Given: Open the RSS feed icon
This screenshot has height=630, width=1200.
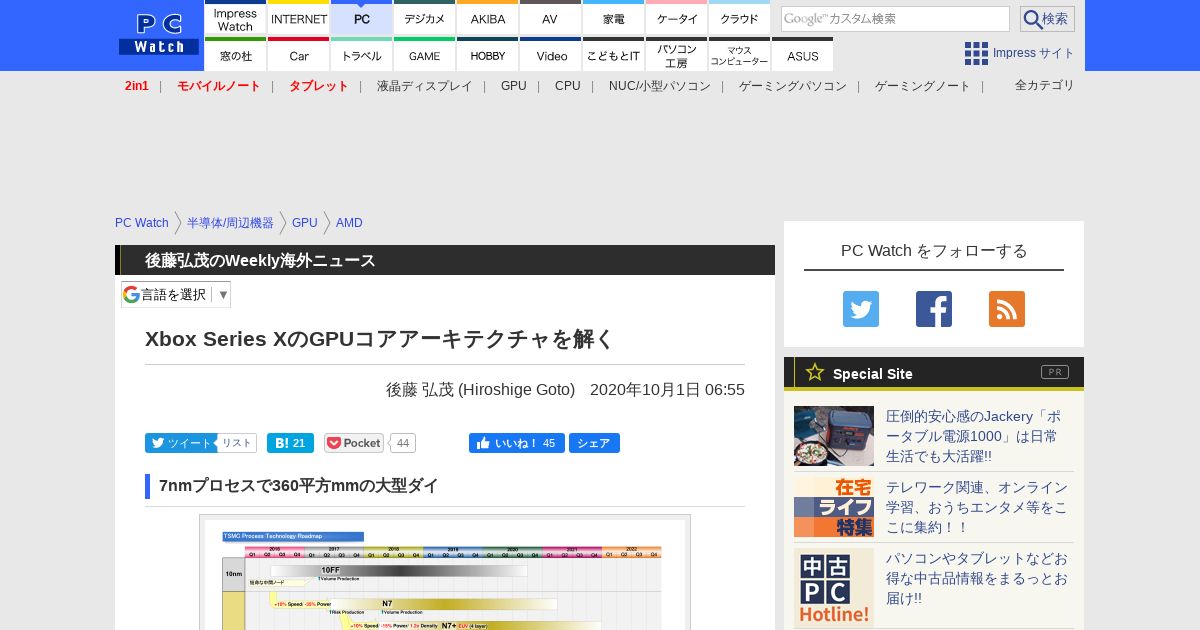Looking at the screenshot, I should [1007, 309].
